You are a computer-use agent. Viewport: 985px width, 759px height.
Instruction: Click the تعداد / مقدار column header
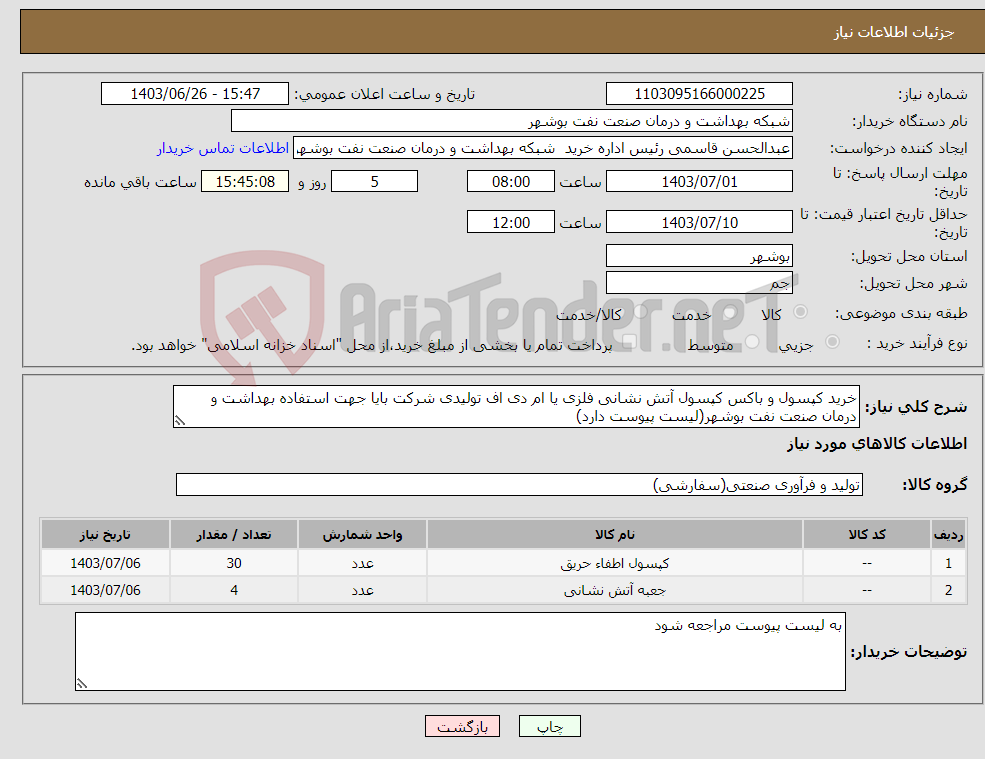234,535
